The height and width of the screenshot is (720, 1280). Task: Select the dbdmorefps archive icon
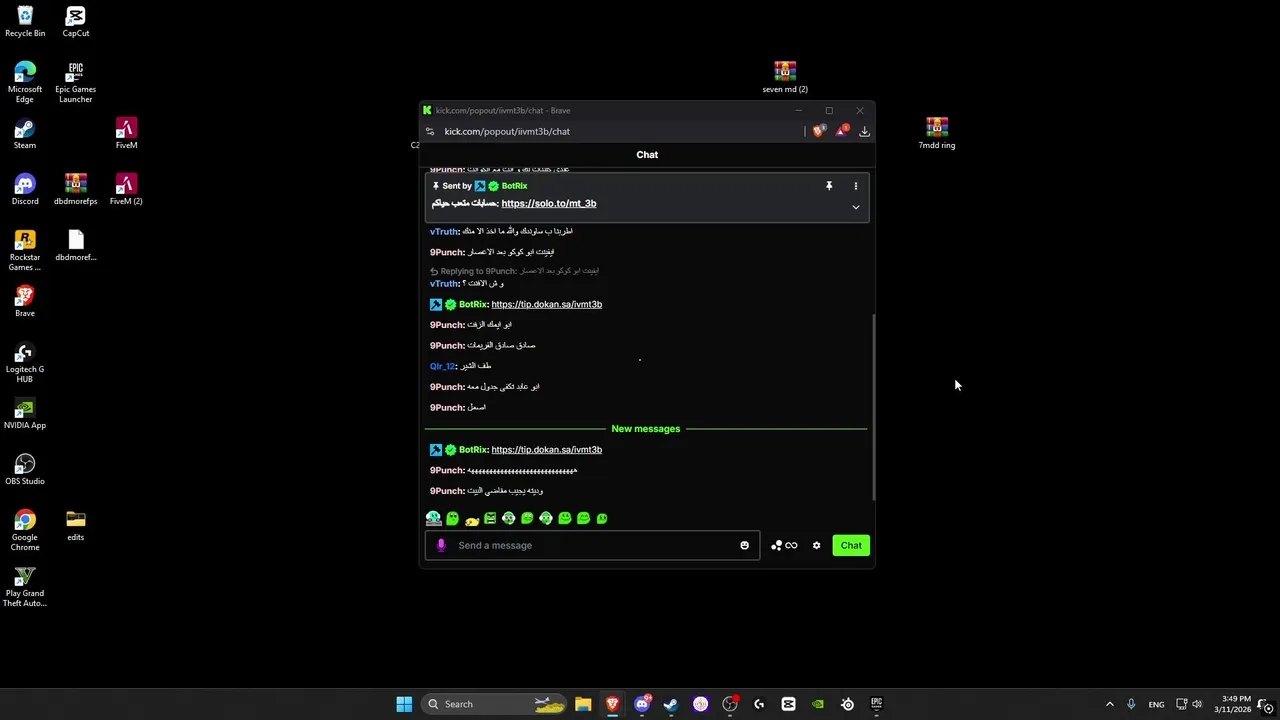(x=76, y=190)
